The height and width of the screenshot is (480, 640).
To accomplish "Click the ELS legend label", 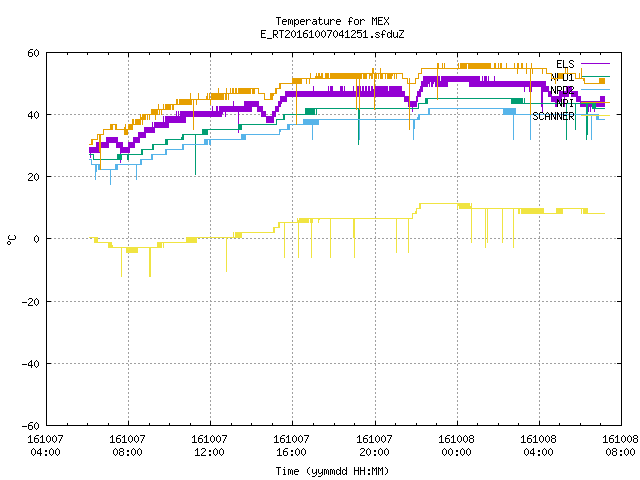I will 565,64.
